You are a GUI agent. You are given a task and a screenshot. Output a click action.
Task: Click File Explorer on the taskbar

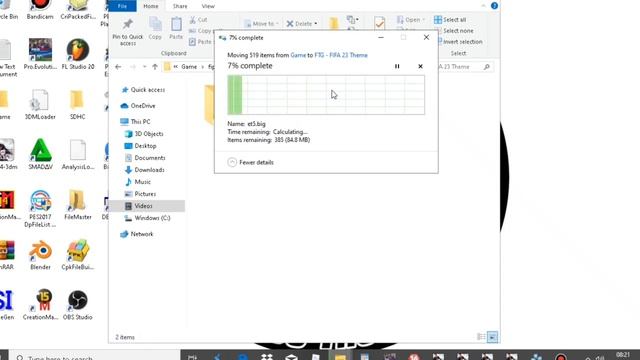340,356
